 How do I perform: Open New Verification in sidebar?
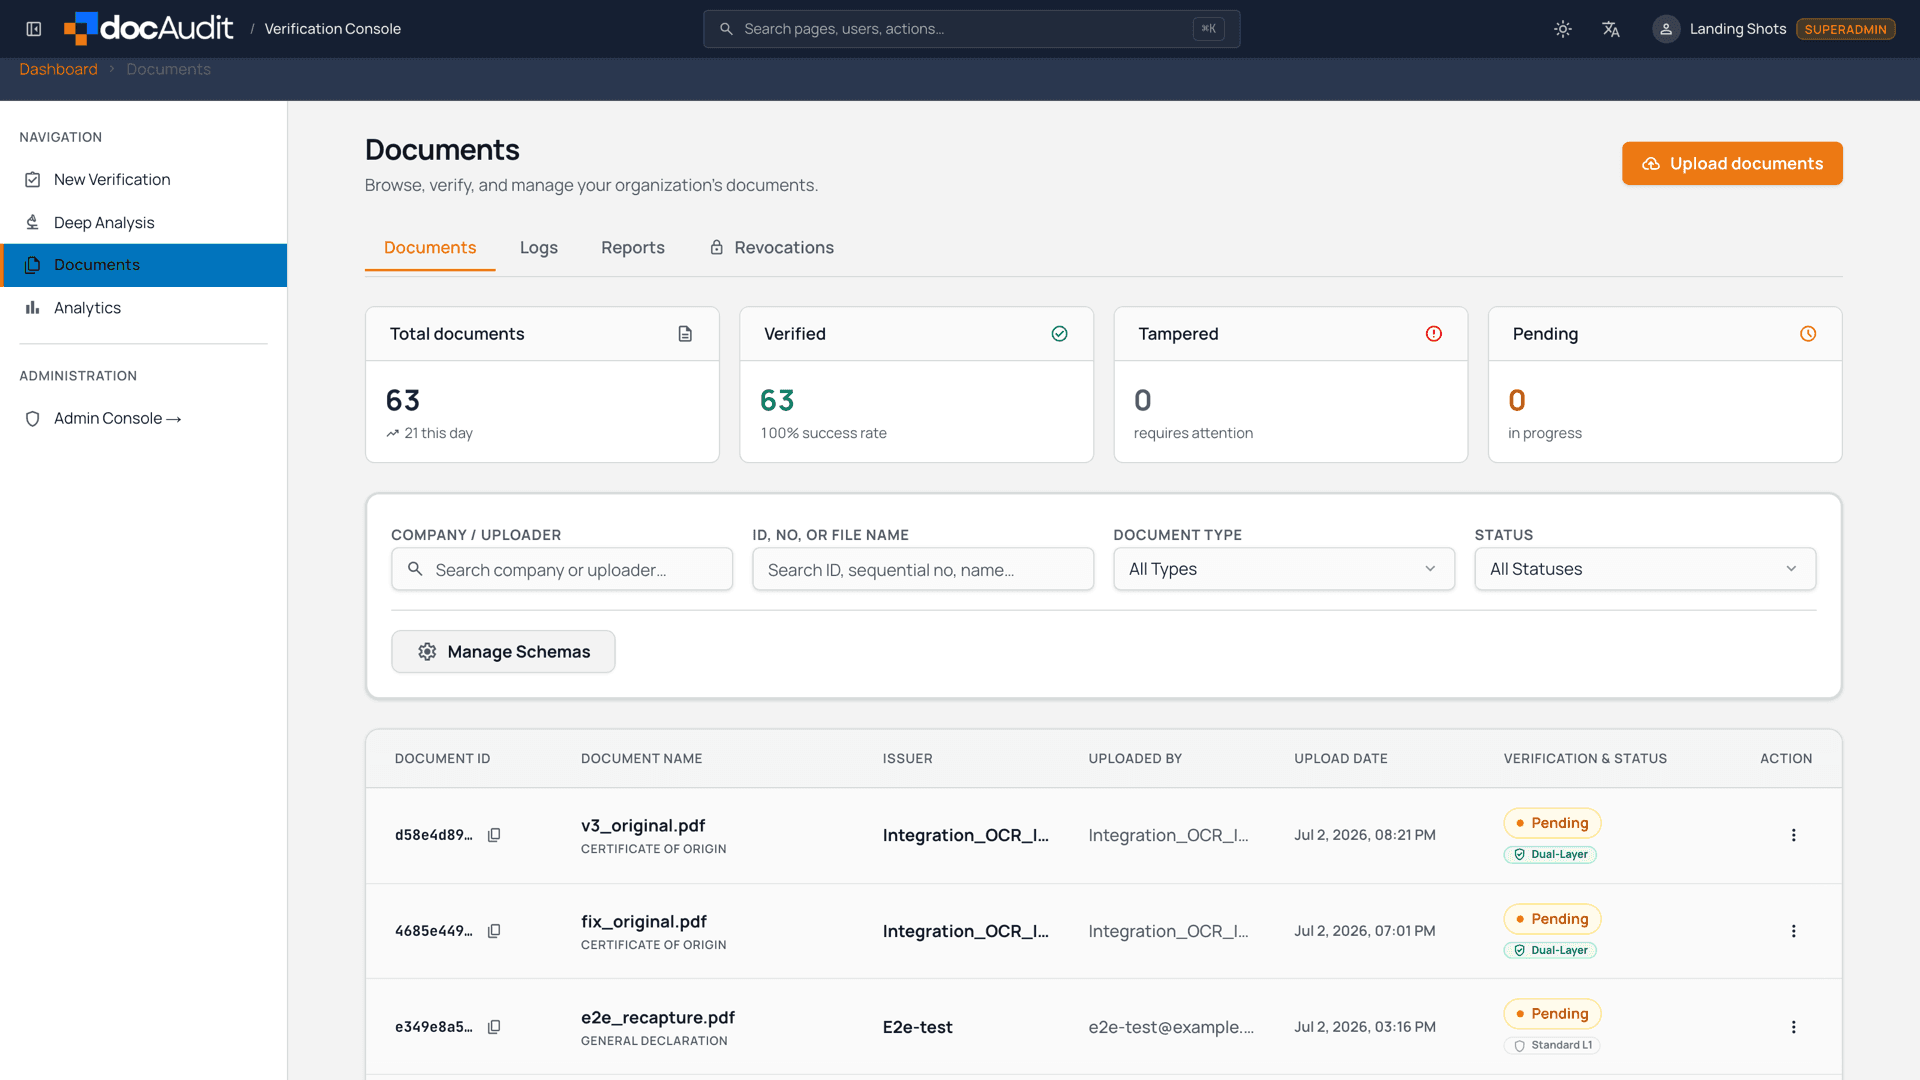(143, 180)
